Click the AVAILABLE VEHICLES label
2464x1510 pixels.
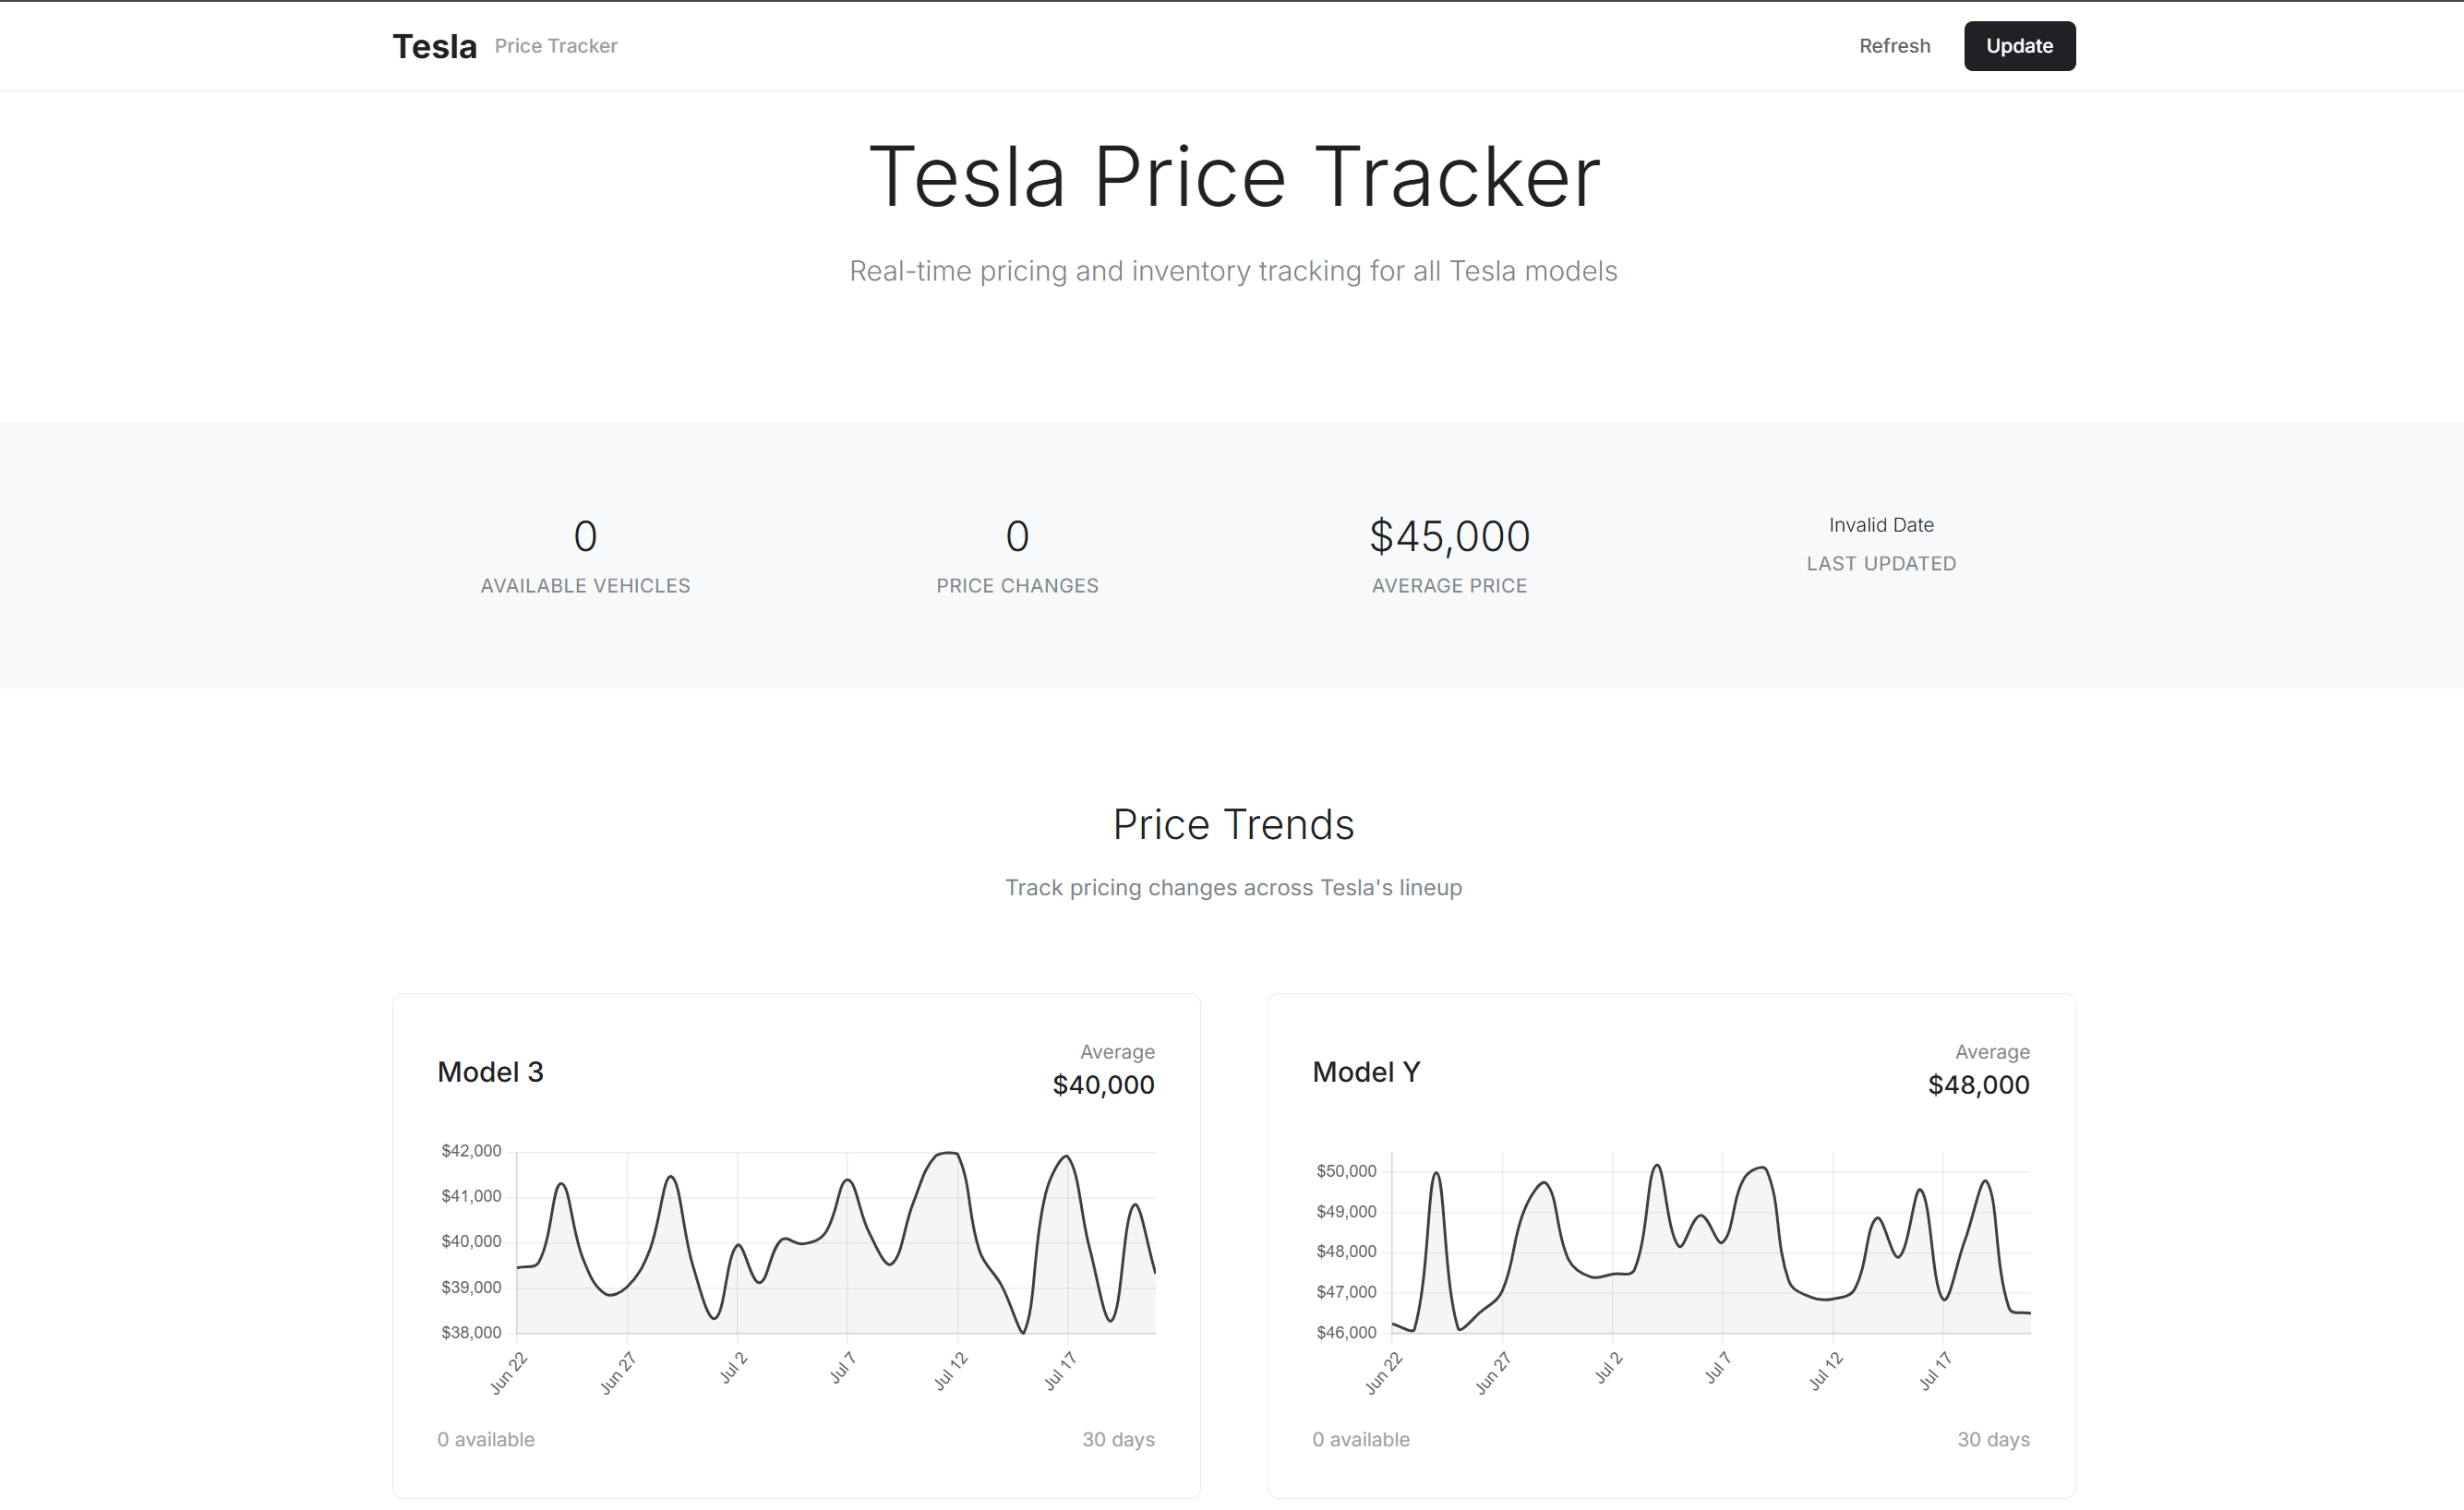click(585, 586)
